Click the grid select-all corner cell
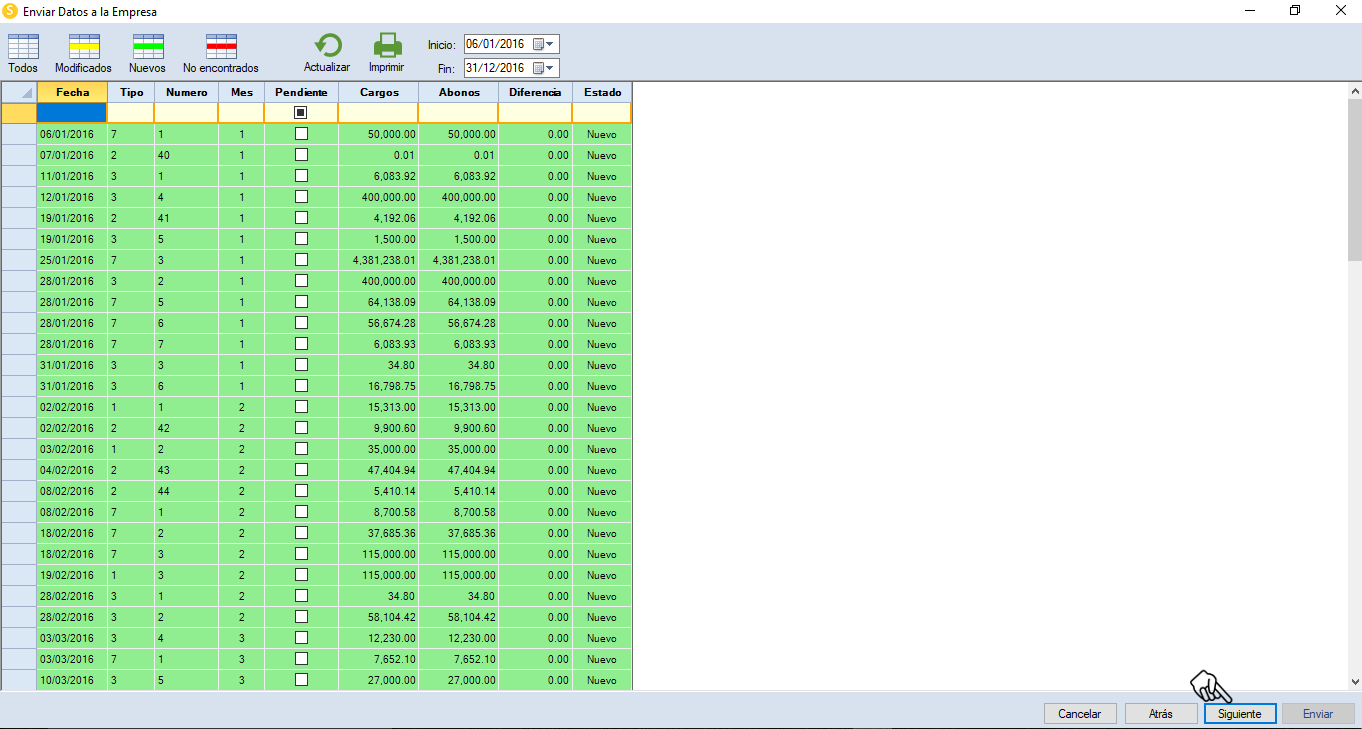This screenshot has width=1362, height=729. (19, 92)
